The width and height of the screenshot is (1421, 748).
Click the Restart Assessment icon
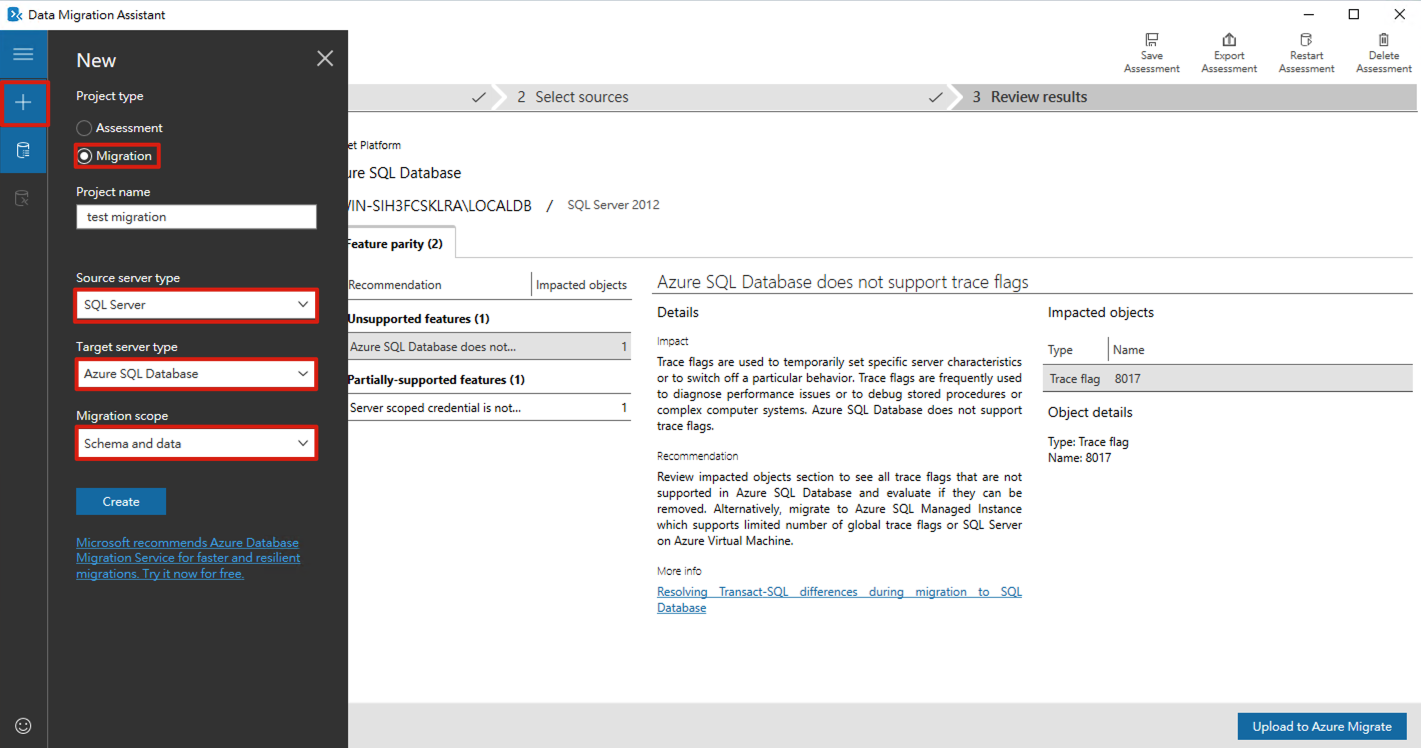tap(1306, 41)
